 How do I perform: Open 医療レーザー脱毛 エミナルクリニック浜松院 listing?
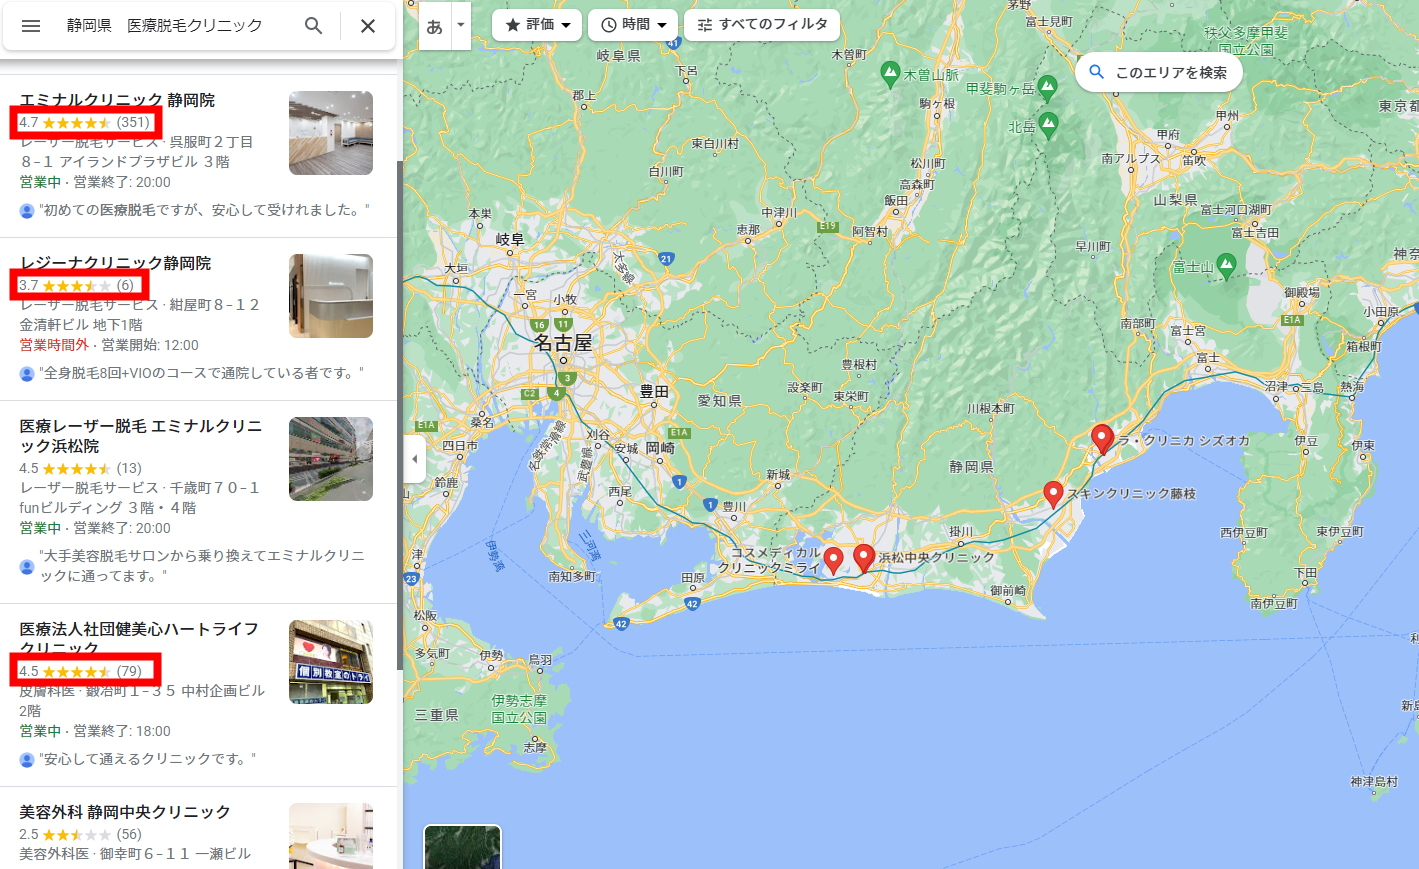click(141, 436)
